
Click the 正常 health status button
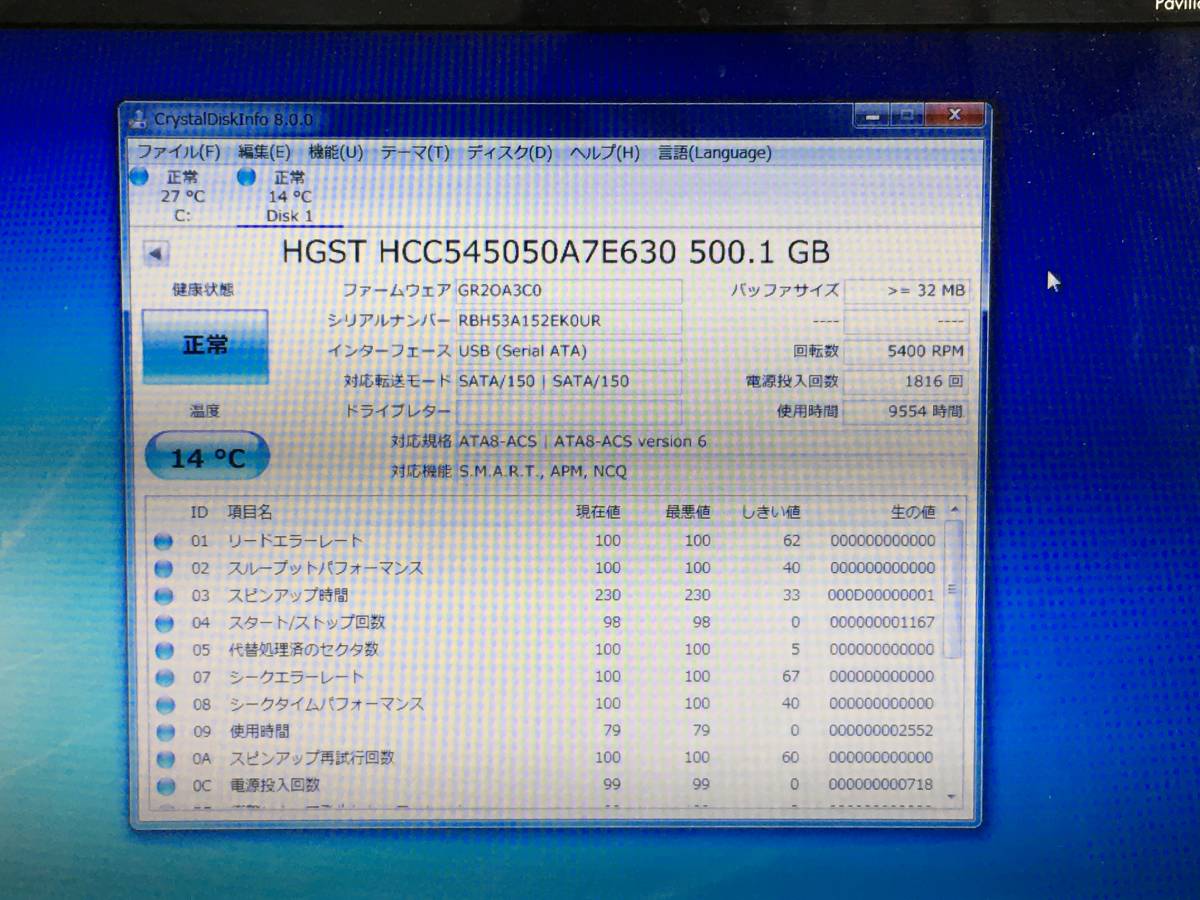click(205, 346)
